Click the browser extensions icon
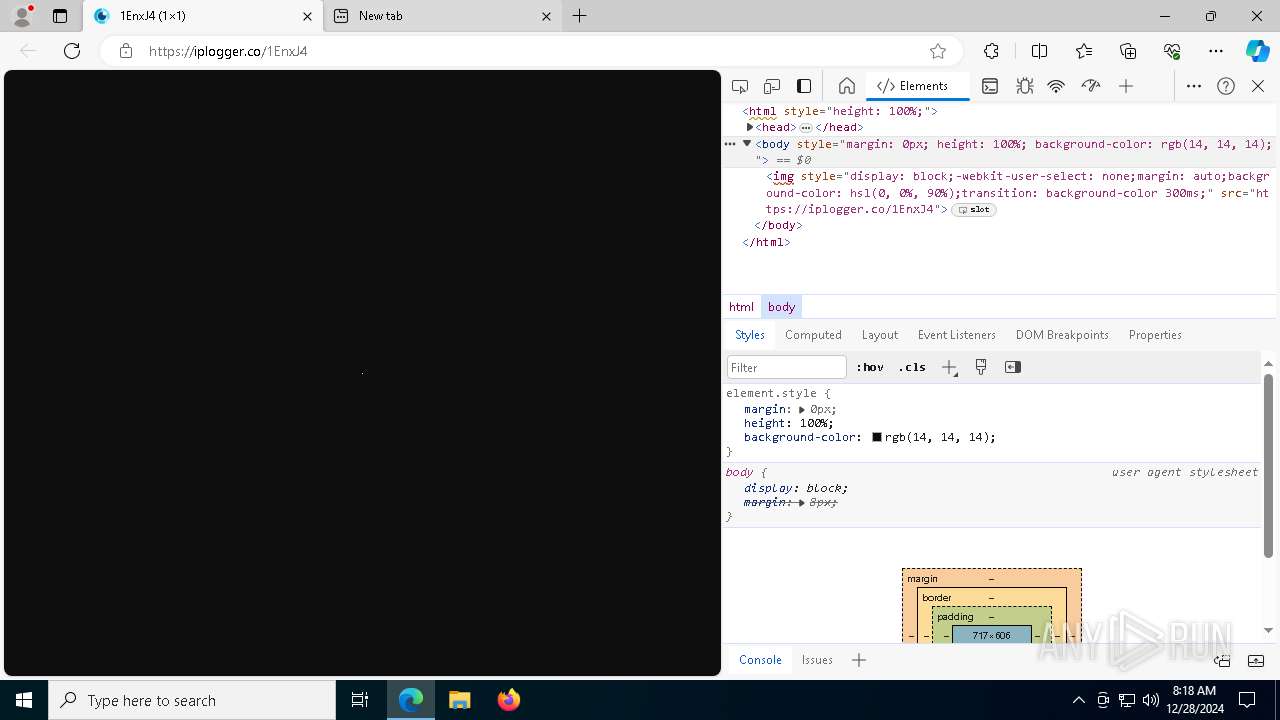 coord(991,51)
